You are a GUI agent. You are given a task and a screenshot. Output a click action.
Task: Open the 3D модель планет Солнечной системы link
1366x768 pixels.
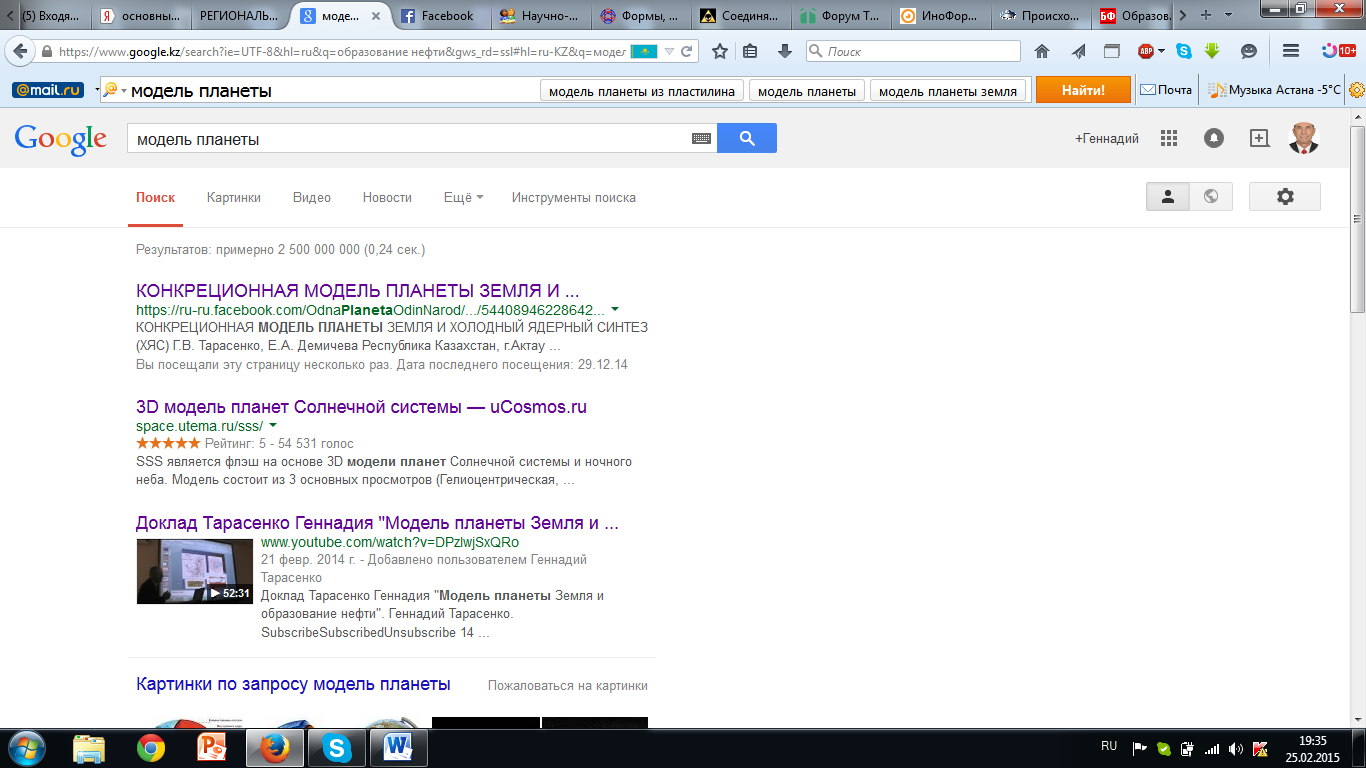361,407
